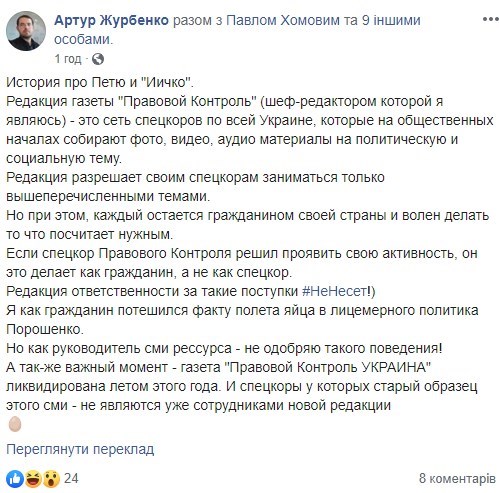Open the 8 коментарів comments link
499x493 pixels.
(x=457, y=479)
